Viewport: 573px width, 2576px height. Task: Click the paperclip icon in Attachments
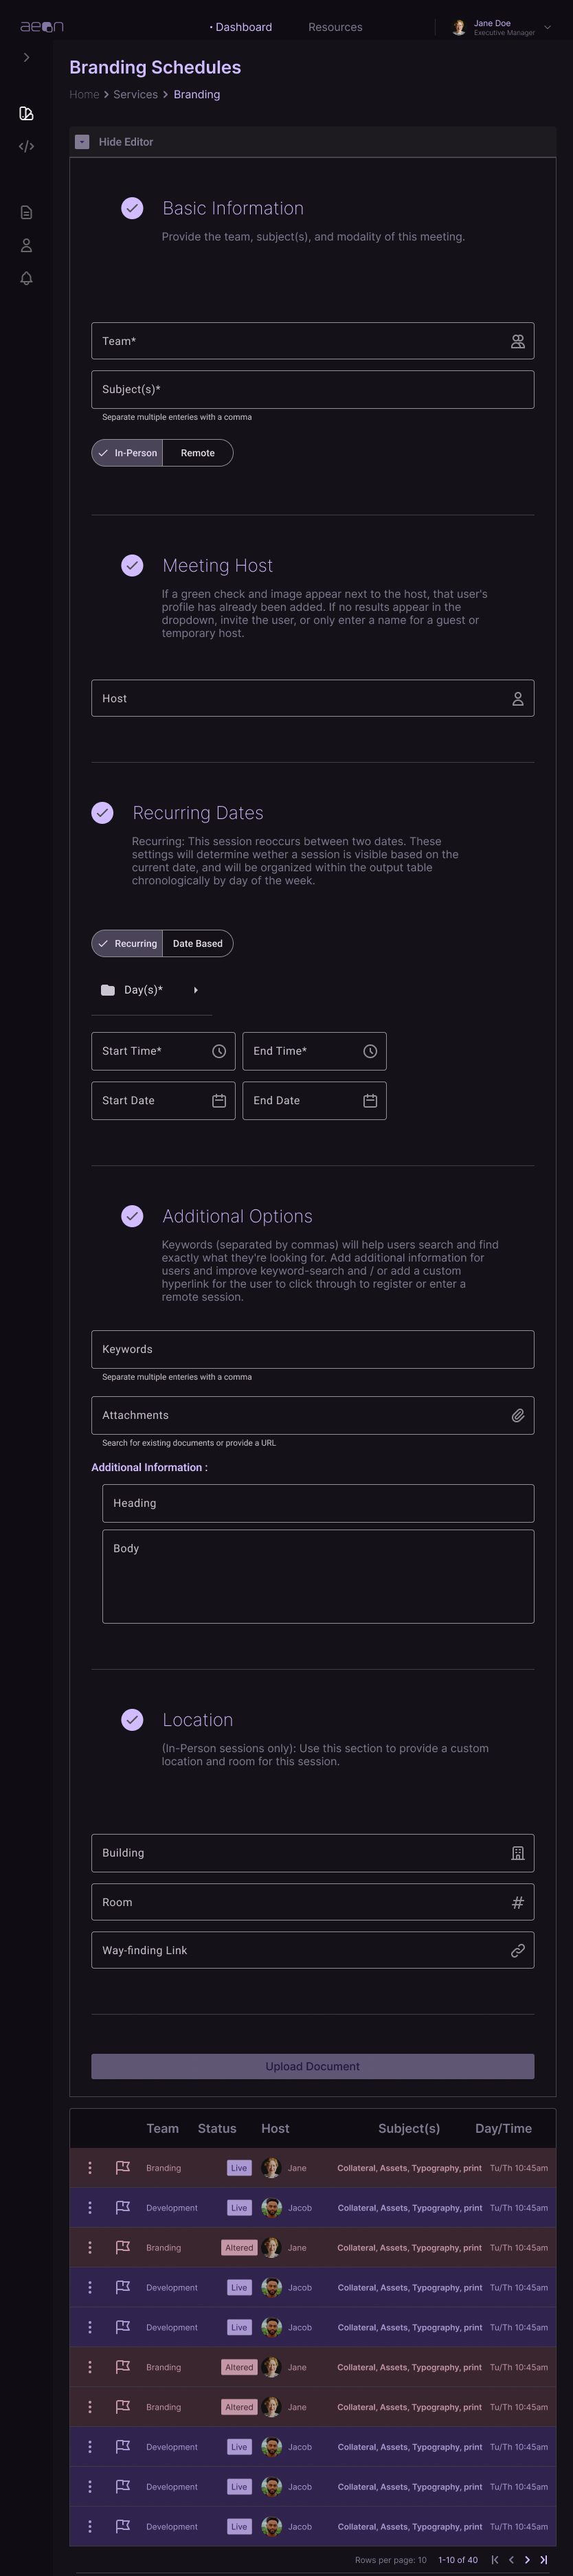click(517, 1415)
